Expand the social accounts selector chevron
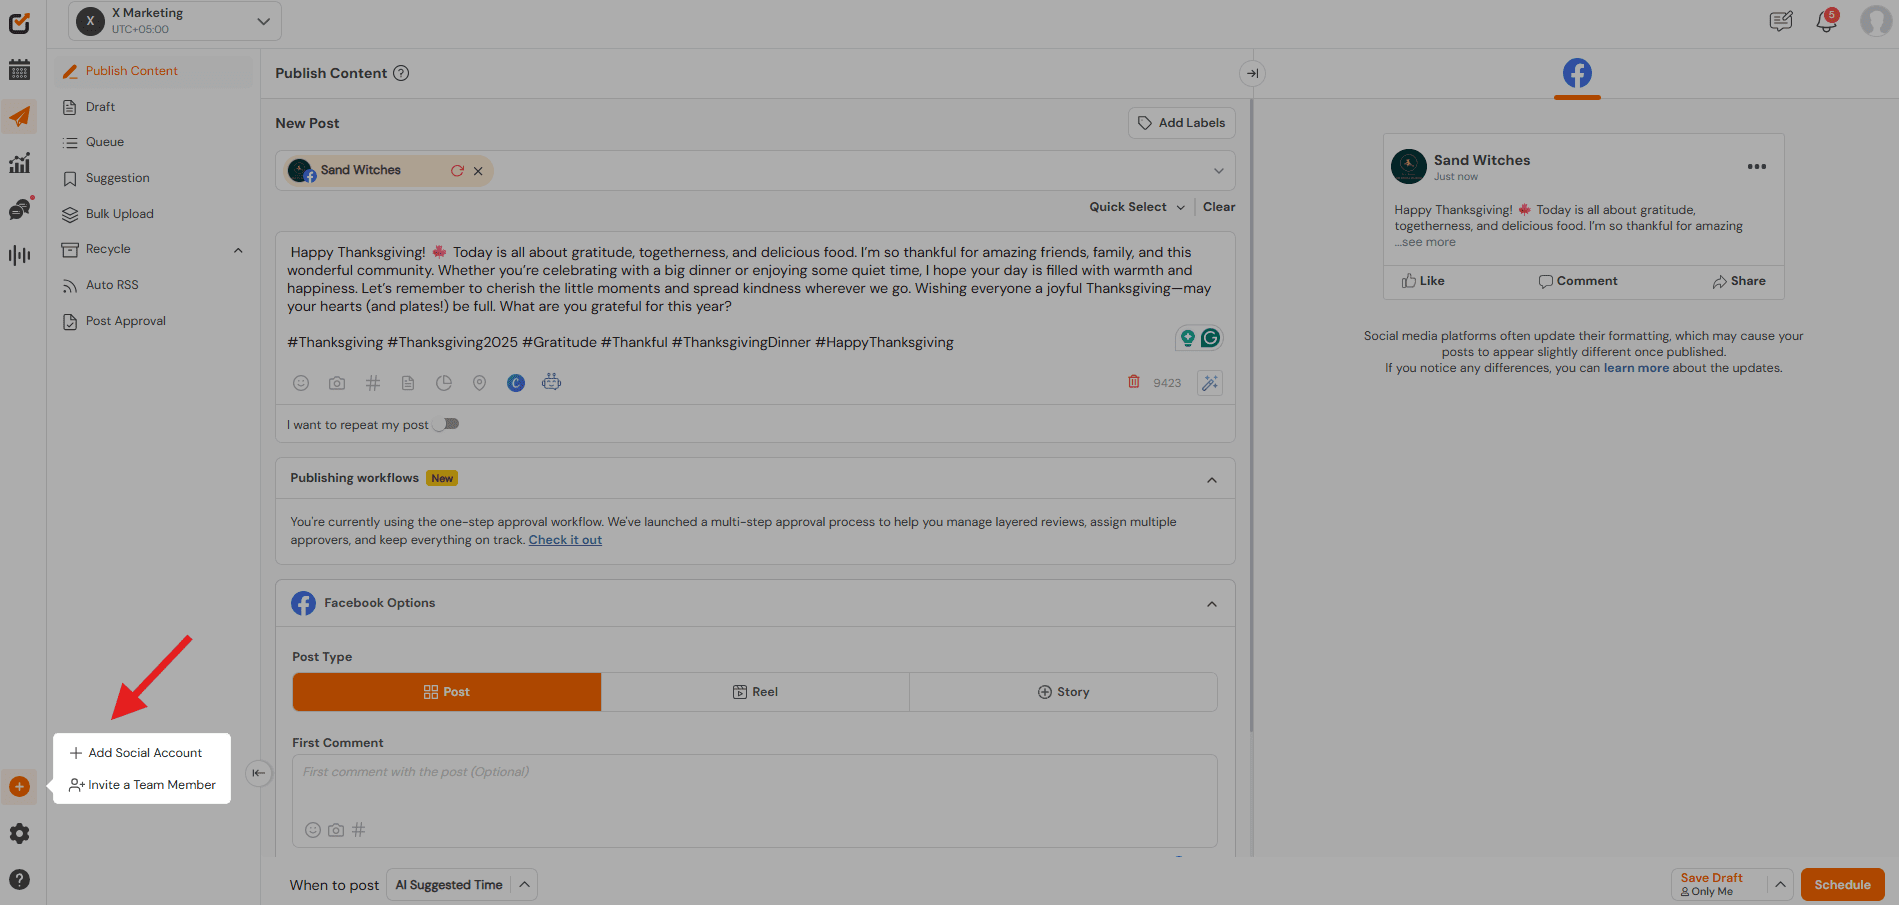 click(1218, 170)
